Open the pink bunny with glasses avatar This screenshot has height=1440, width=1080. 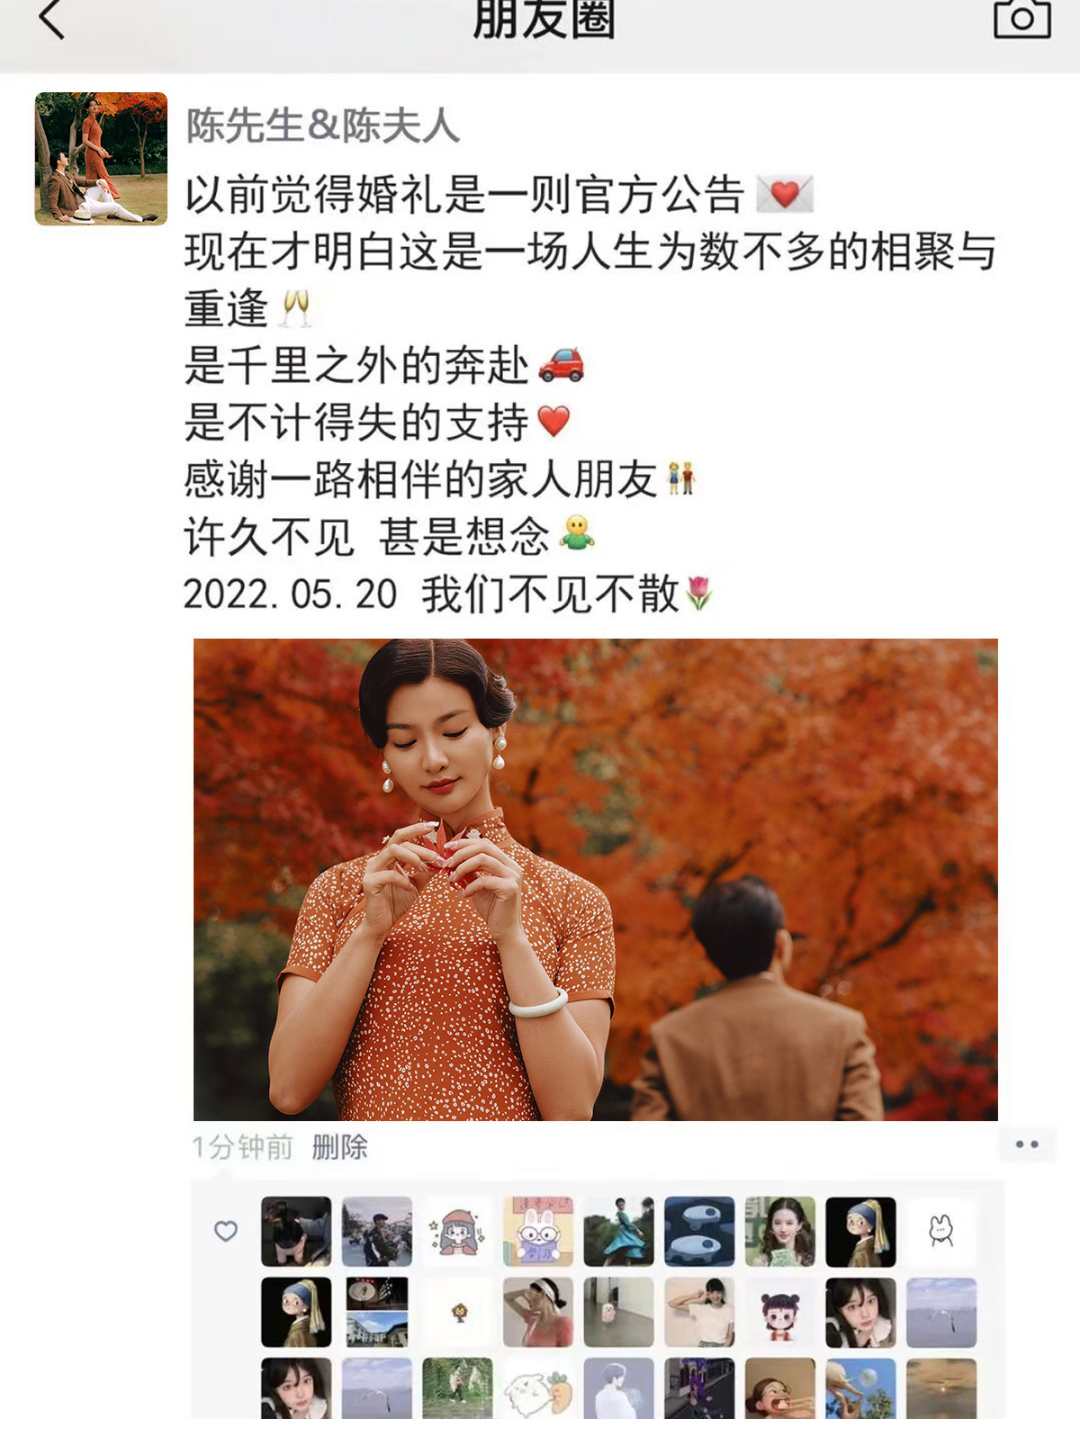[x=538, y=1232]
